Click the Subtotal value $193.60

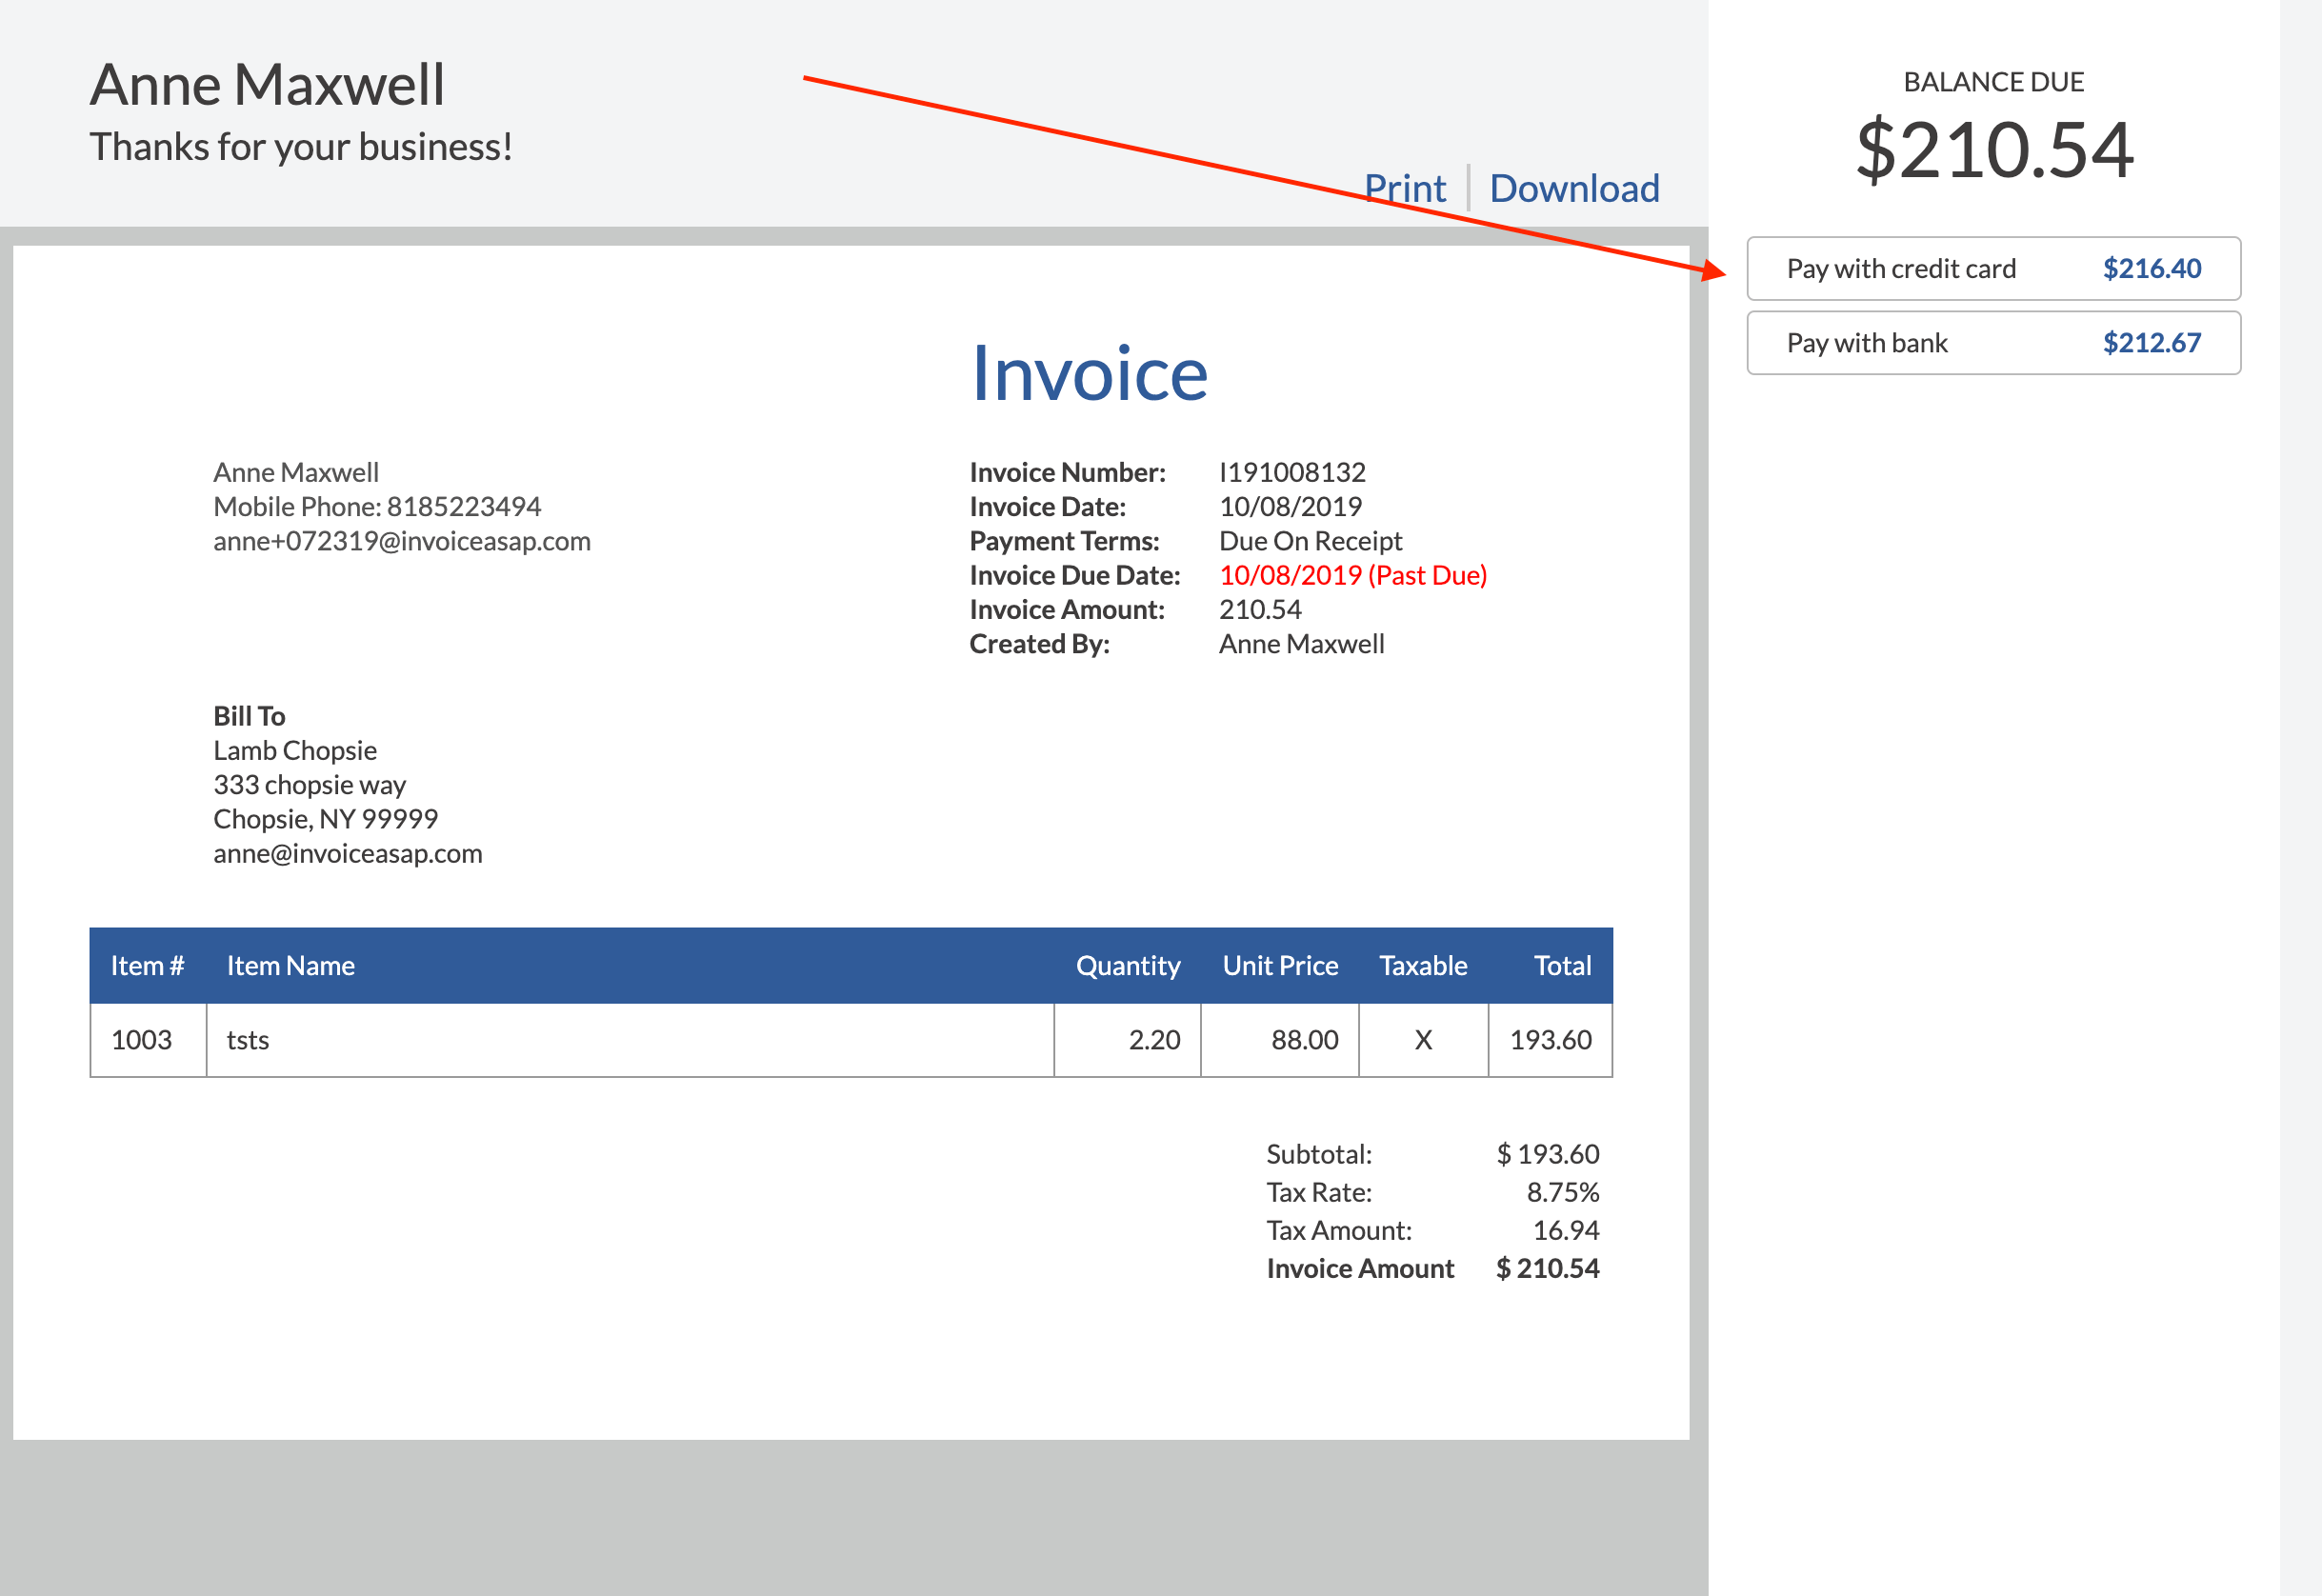coord(1547,1153)
